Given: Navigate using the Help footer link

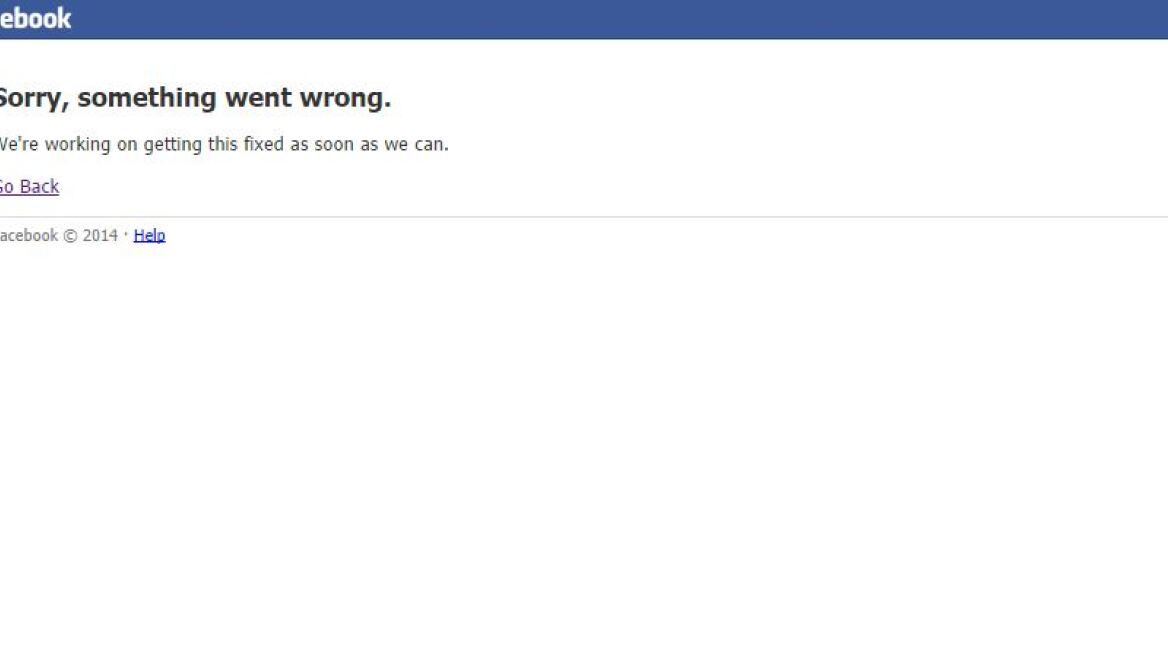Looking at the screenshot, I should [x=149, y=235].
